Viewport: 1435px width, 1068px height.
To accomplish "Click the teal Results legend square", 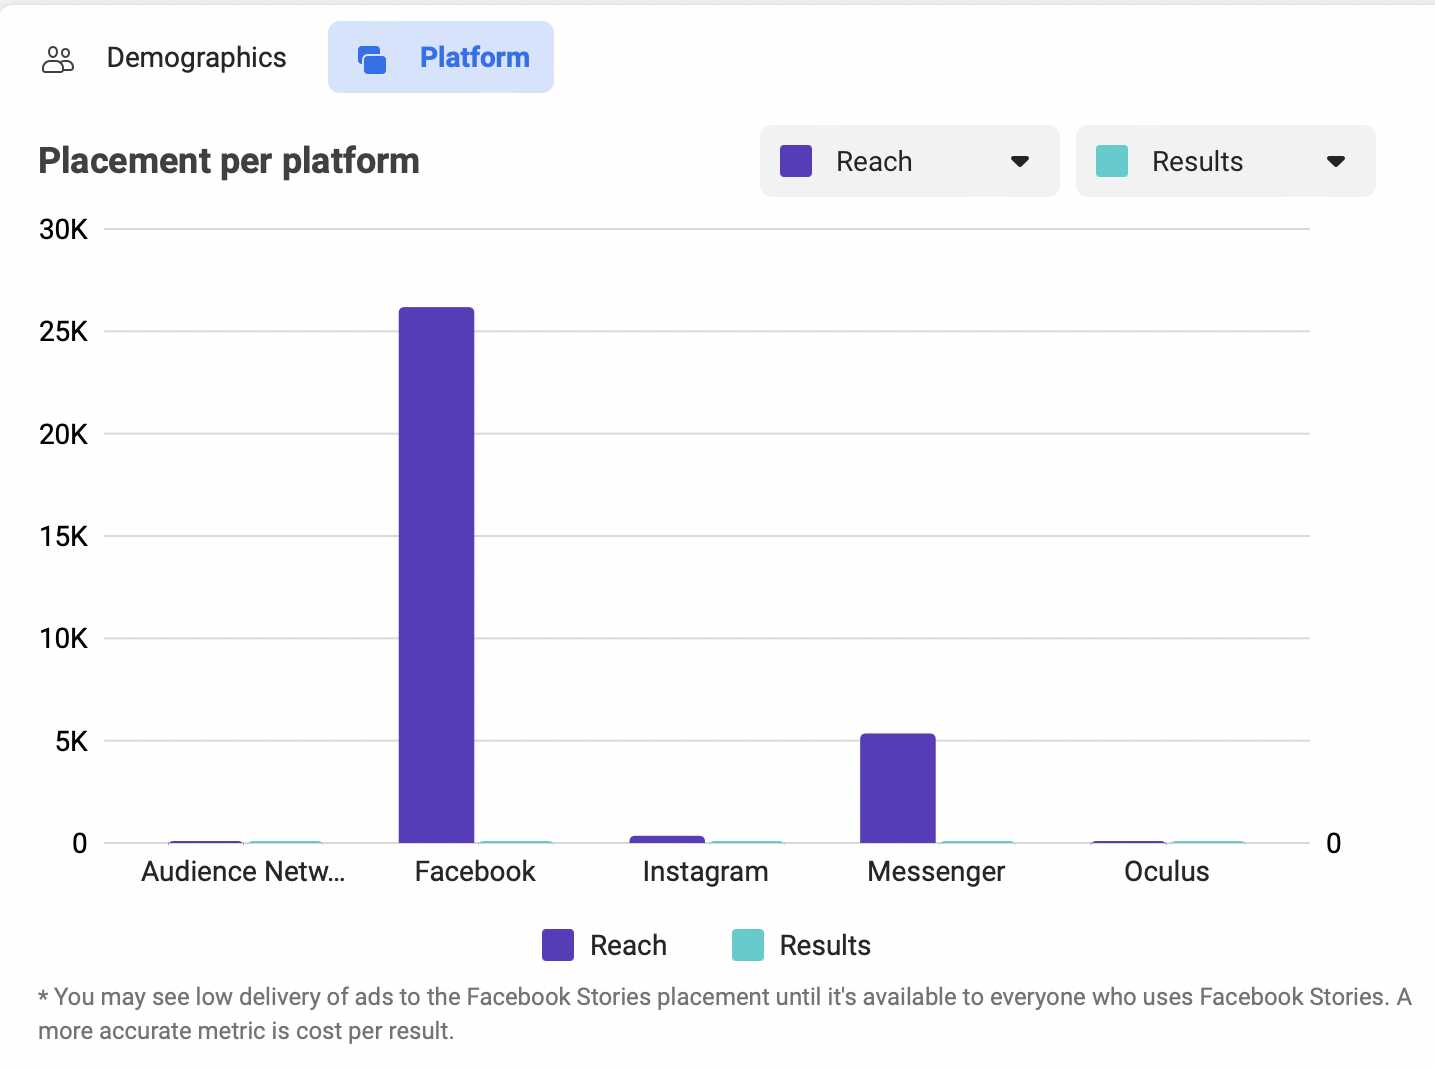I will [748, 945].
